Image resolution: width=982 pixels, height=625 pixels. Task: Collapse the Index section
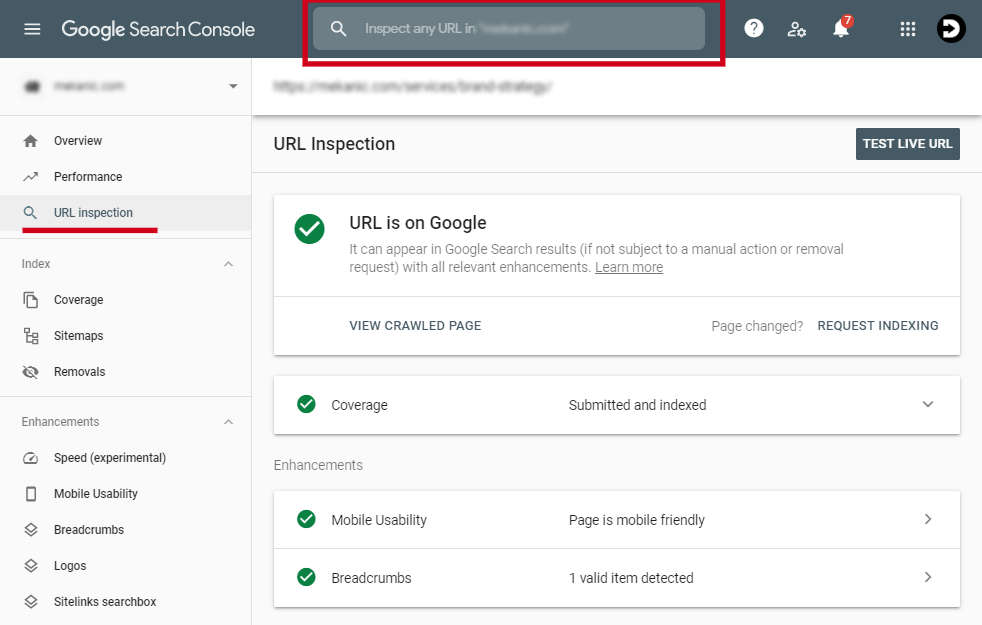[229, 264]
